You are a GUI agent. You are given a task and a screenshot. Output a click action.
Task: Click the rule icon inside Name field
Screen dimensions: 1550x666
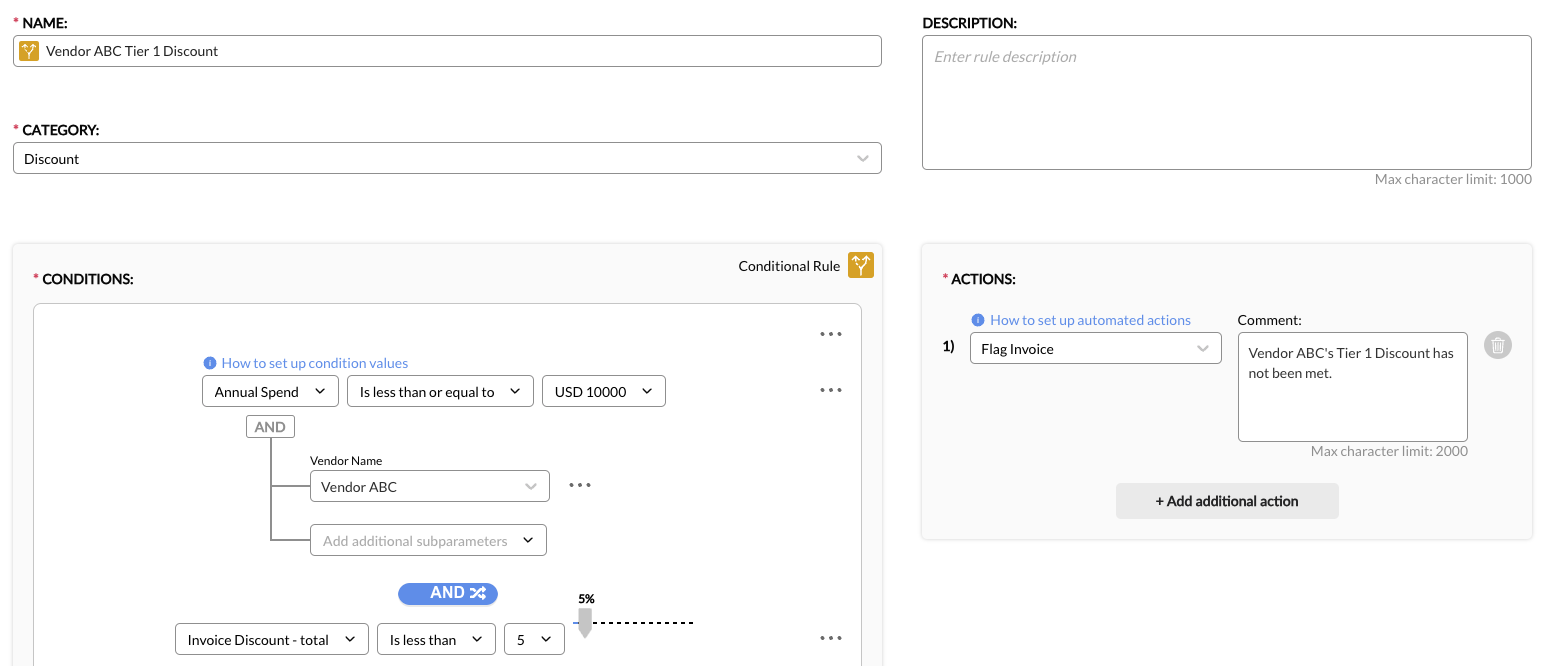29,51
